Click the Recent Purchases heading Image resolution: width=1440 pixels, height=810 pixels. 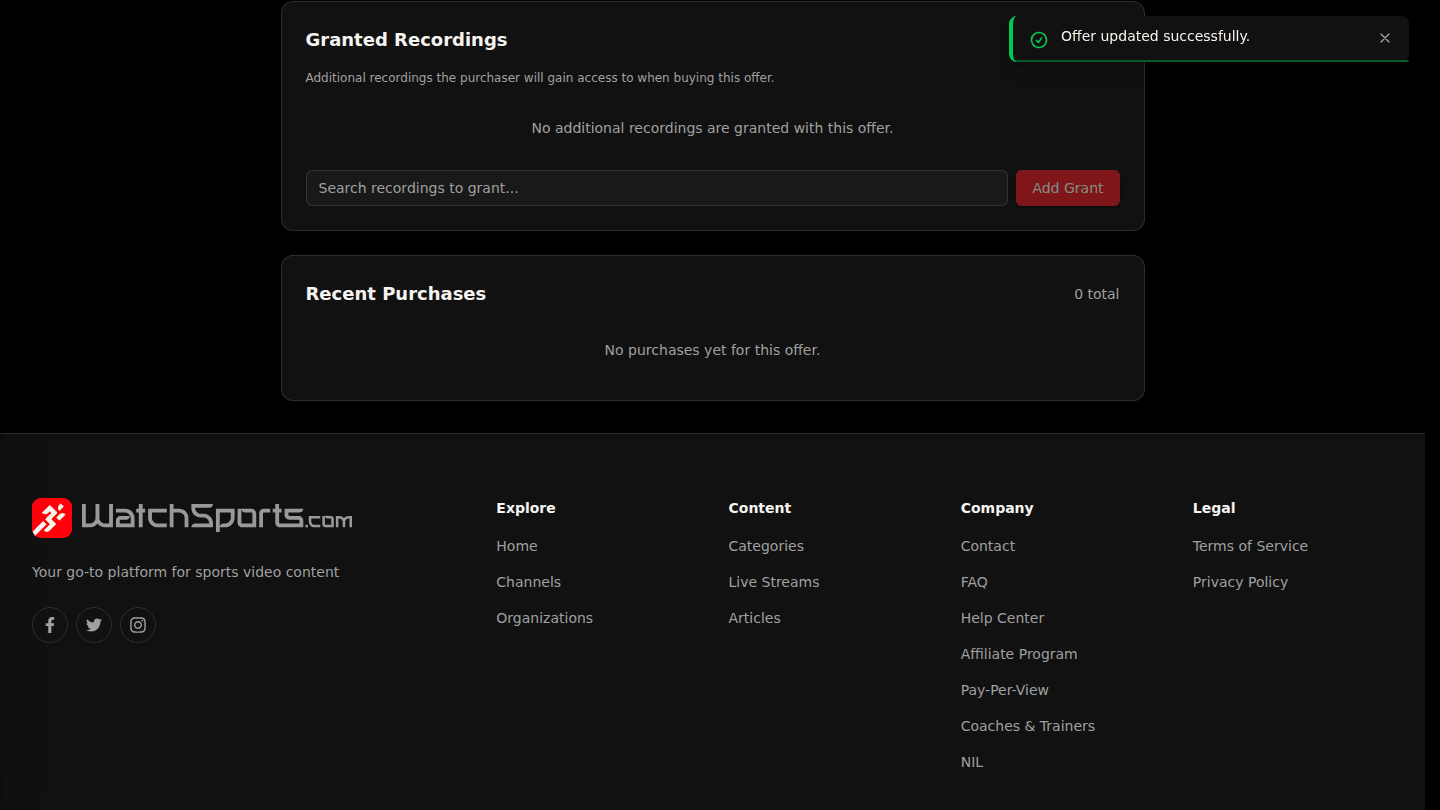point(396,294)
